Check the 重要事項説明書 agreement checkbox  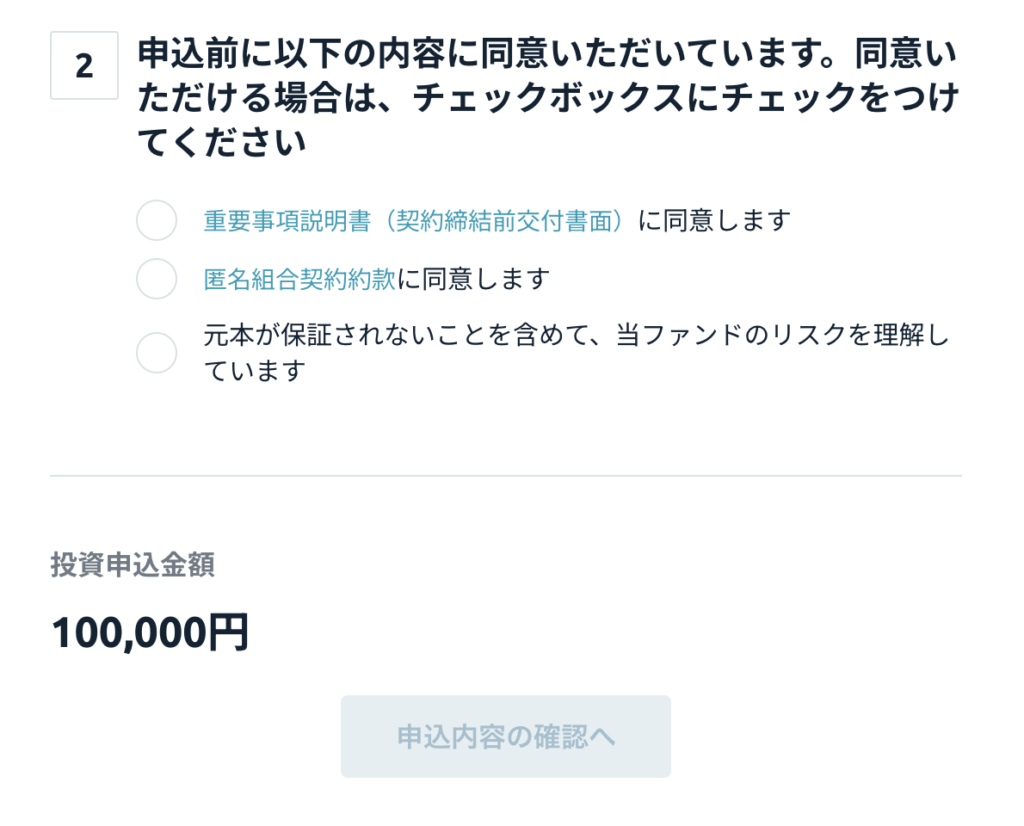[x=156, y=220]
